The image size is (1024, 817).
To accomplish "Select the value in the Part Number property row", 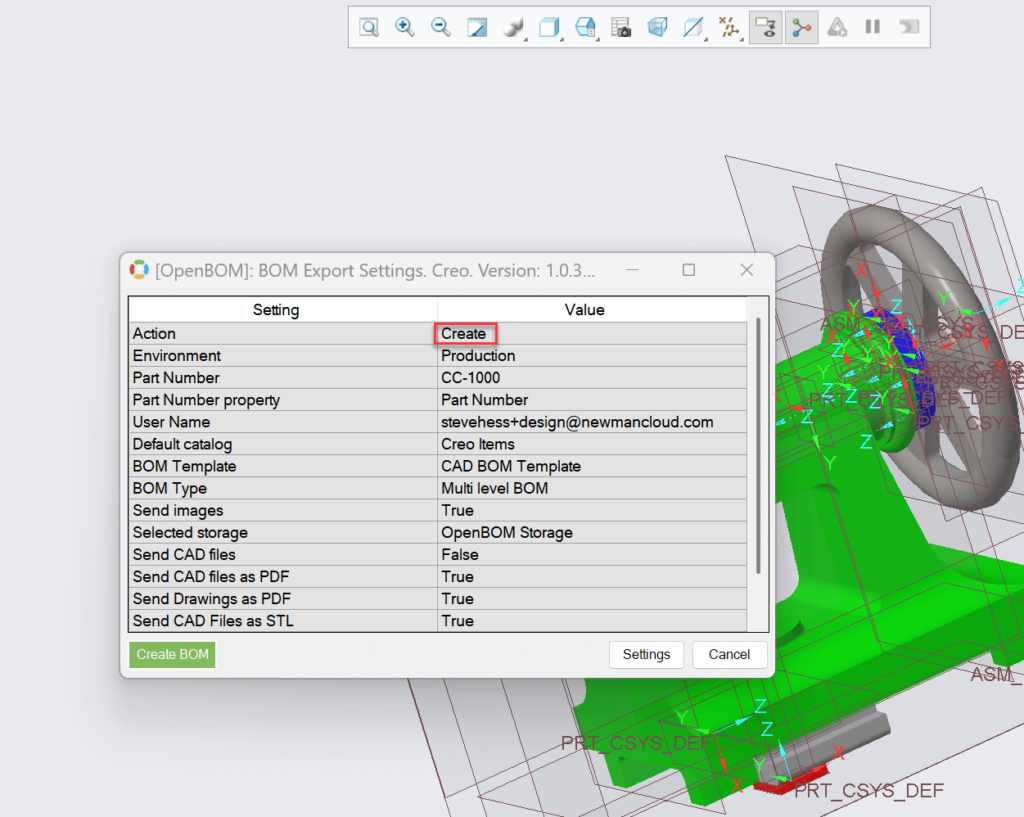I will [x=485, y=400].
